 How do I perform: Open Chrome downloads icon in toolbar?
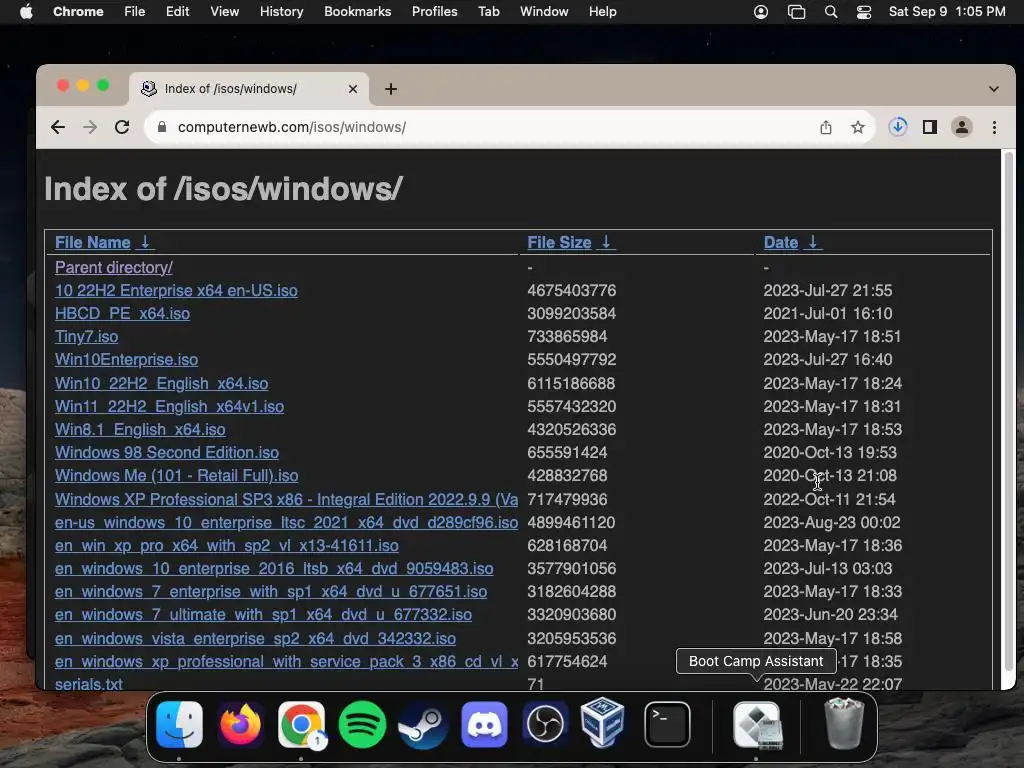pyautogui.click(x=898, y=127)
